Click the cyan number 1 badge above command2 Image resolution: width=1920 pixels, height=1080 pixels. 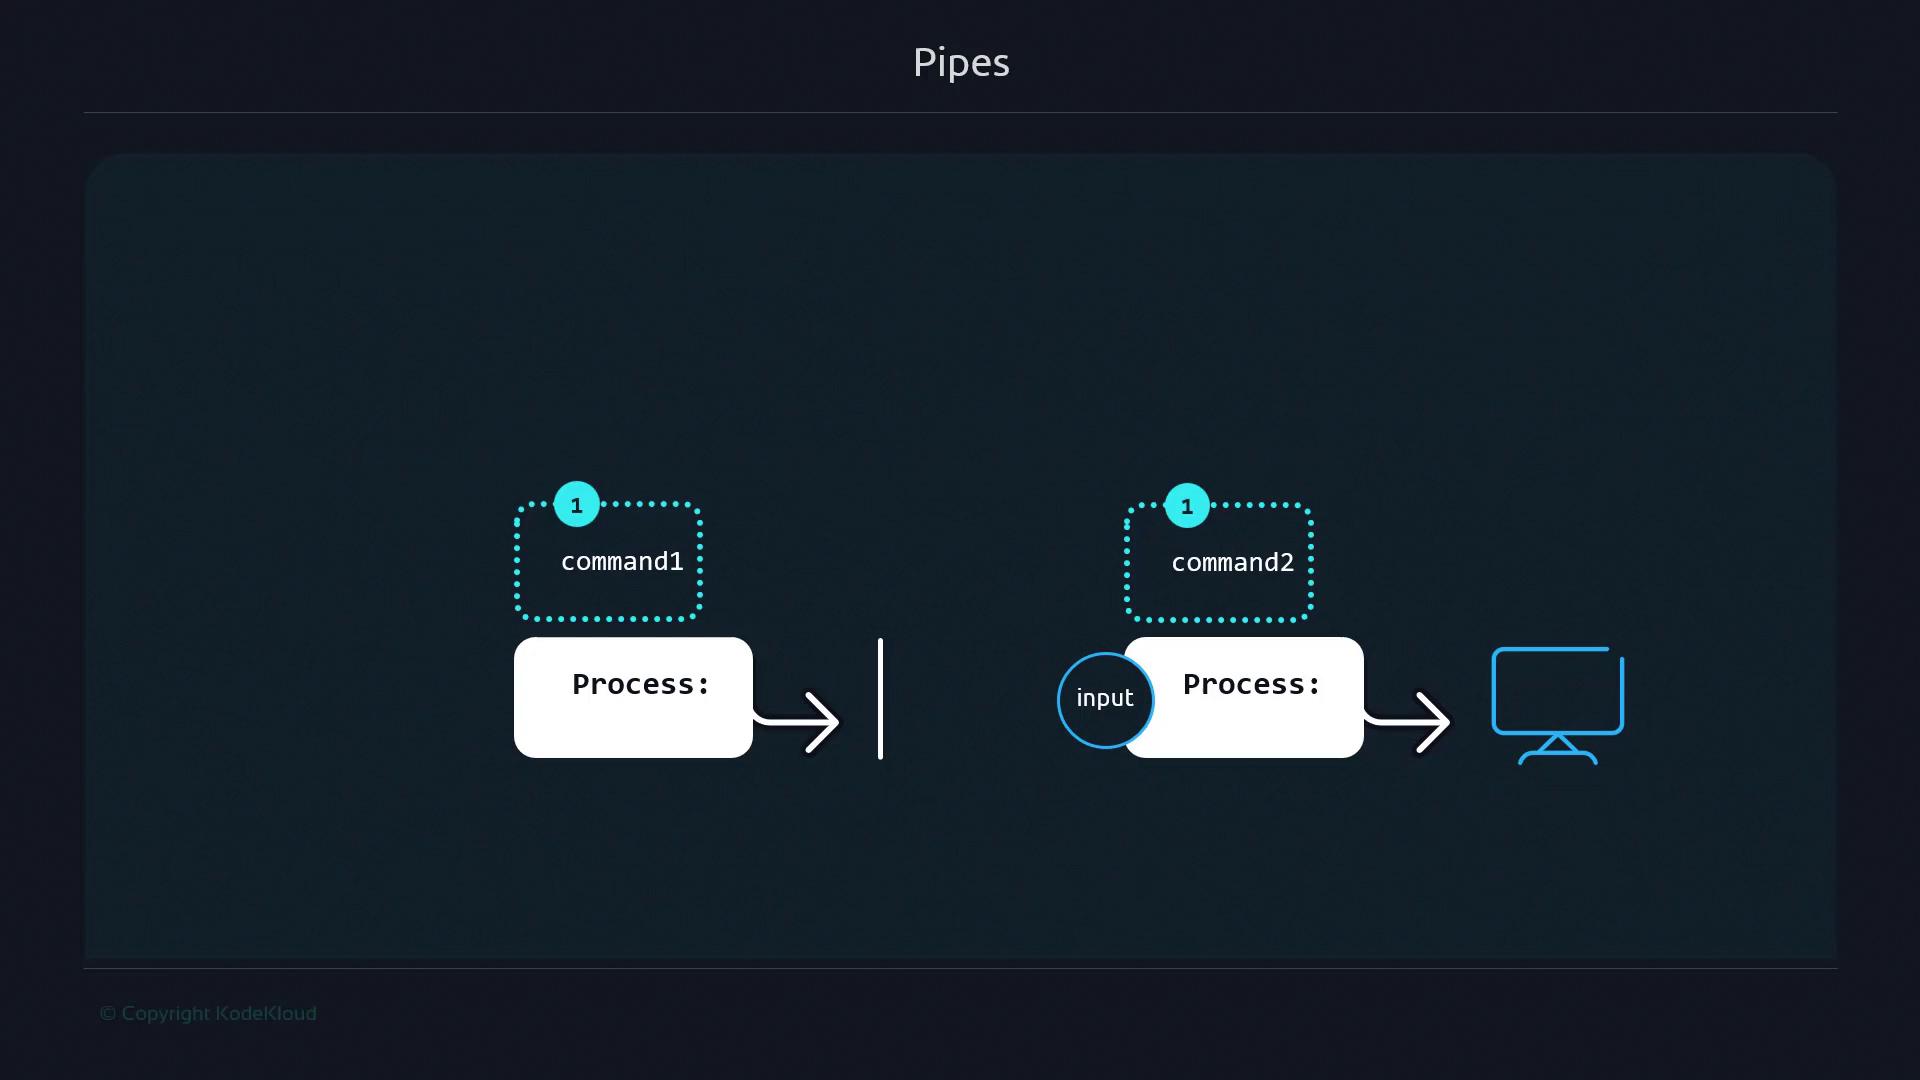click(1187, 506)
